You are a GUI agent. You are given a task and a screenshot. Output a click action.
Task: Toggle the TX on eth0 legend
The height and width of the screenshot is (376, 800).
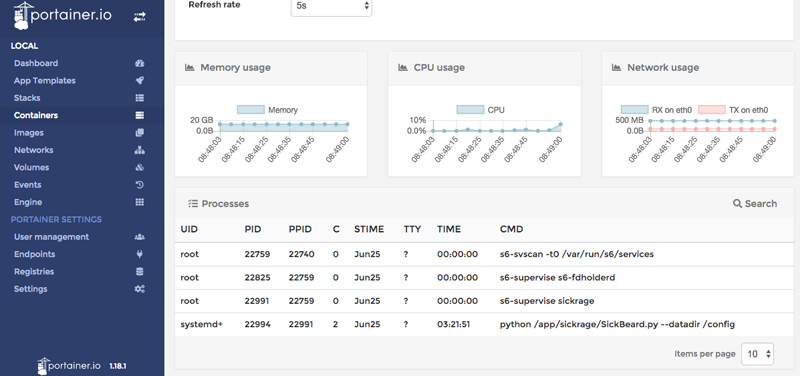pyautogui.click(x=733, y=110)
